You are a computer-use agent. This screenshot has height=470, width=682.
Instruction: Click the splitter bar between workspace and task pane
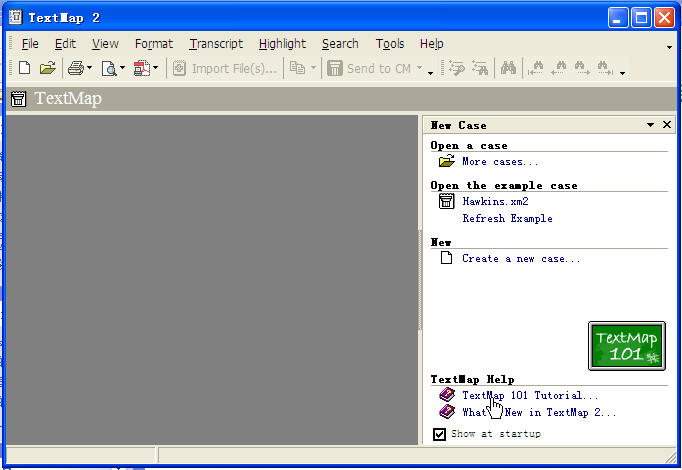(x=420, y=280)
